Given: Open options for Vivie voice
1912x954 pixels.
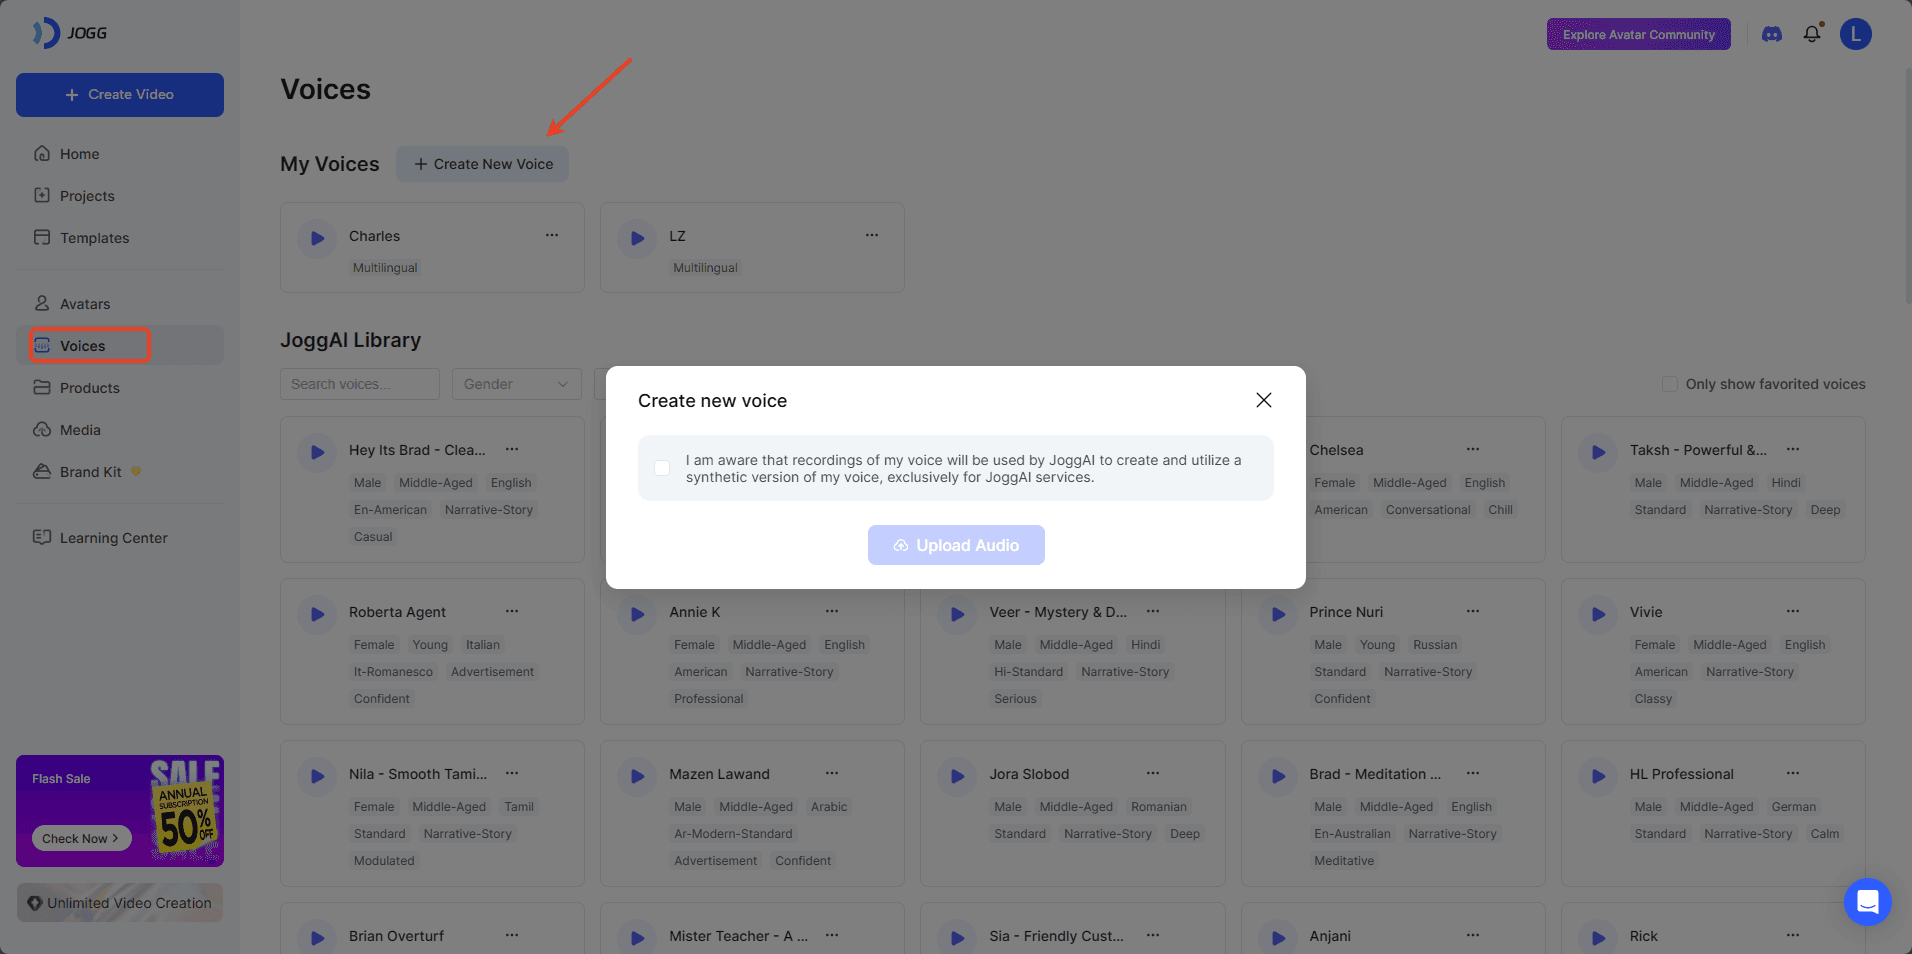Looking at the screenshot, I should 1793,611.
